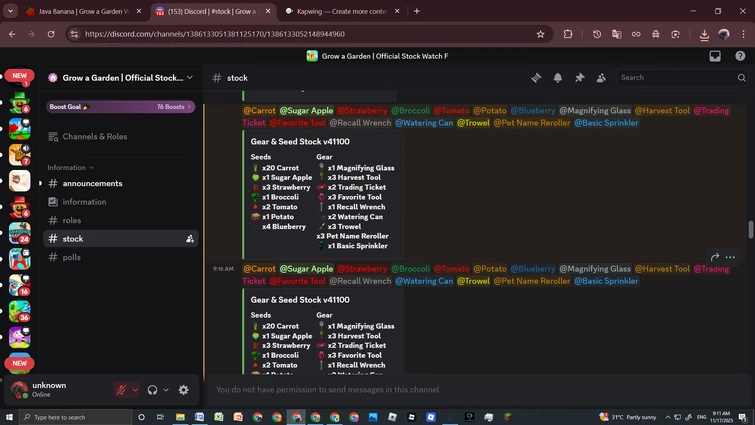Screen dimensions: 755x425
Task: Collapse the Information category
Action: point(70,167)
